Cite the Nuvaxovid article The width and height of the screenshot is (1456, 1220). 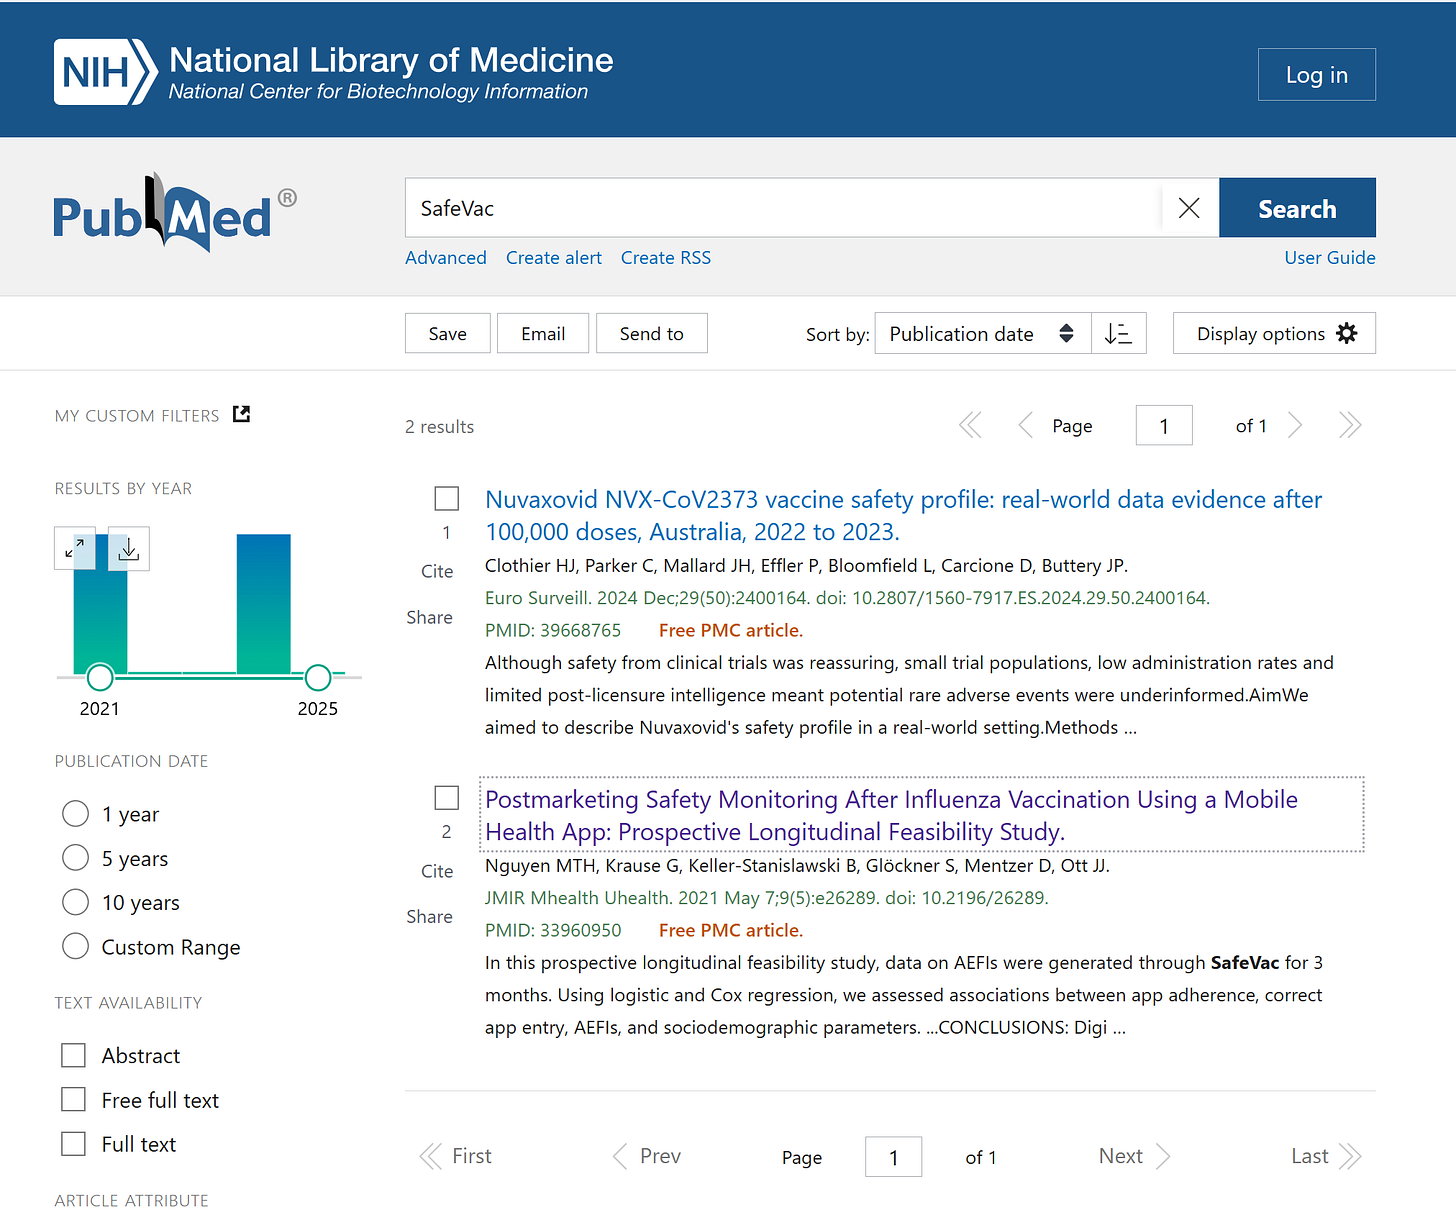(x=437, y=571)
